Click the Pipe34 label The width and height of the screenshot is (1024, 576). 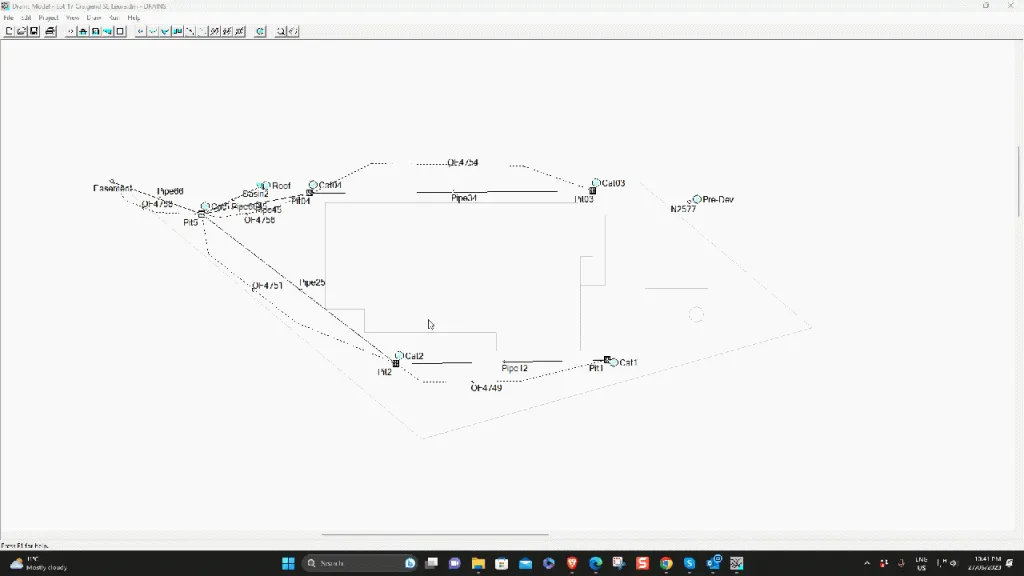click(464, 198)
